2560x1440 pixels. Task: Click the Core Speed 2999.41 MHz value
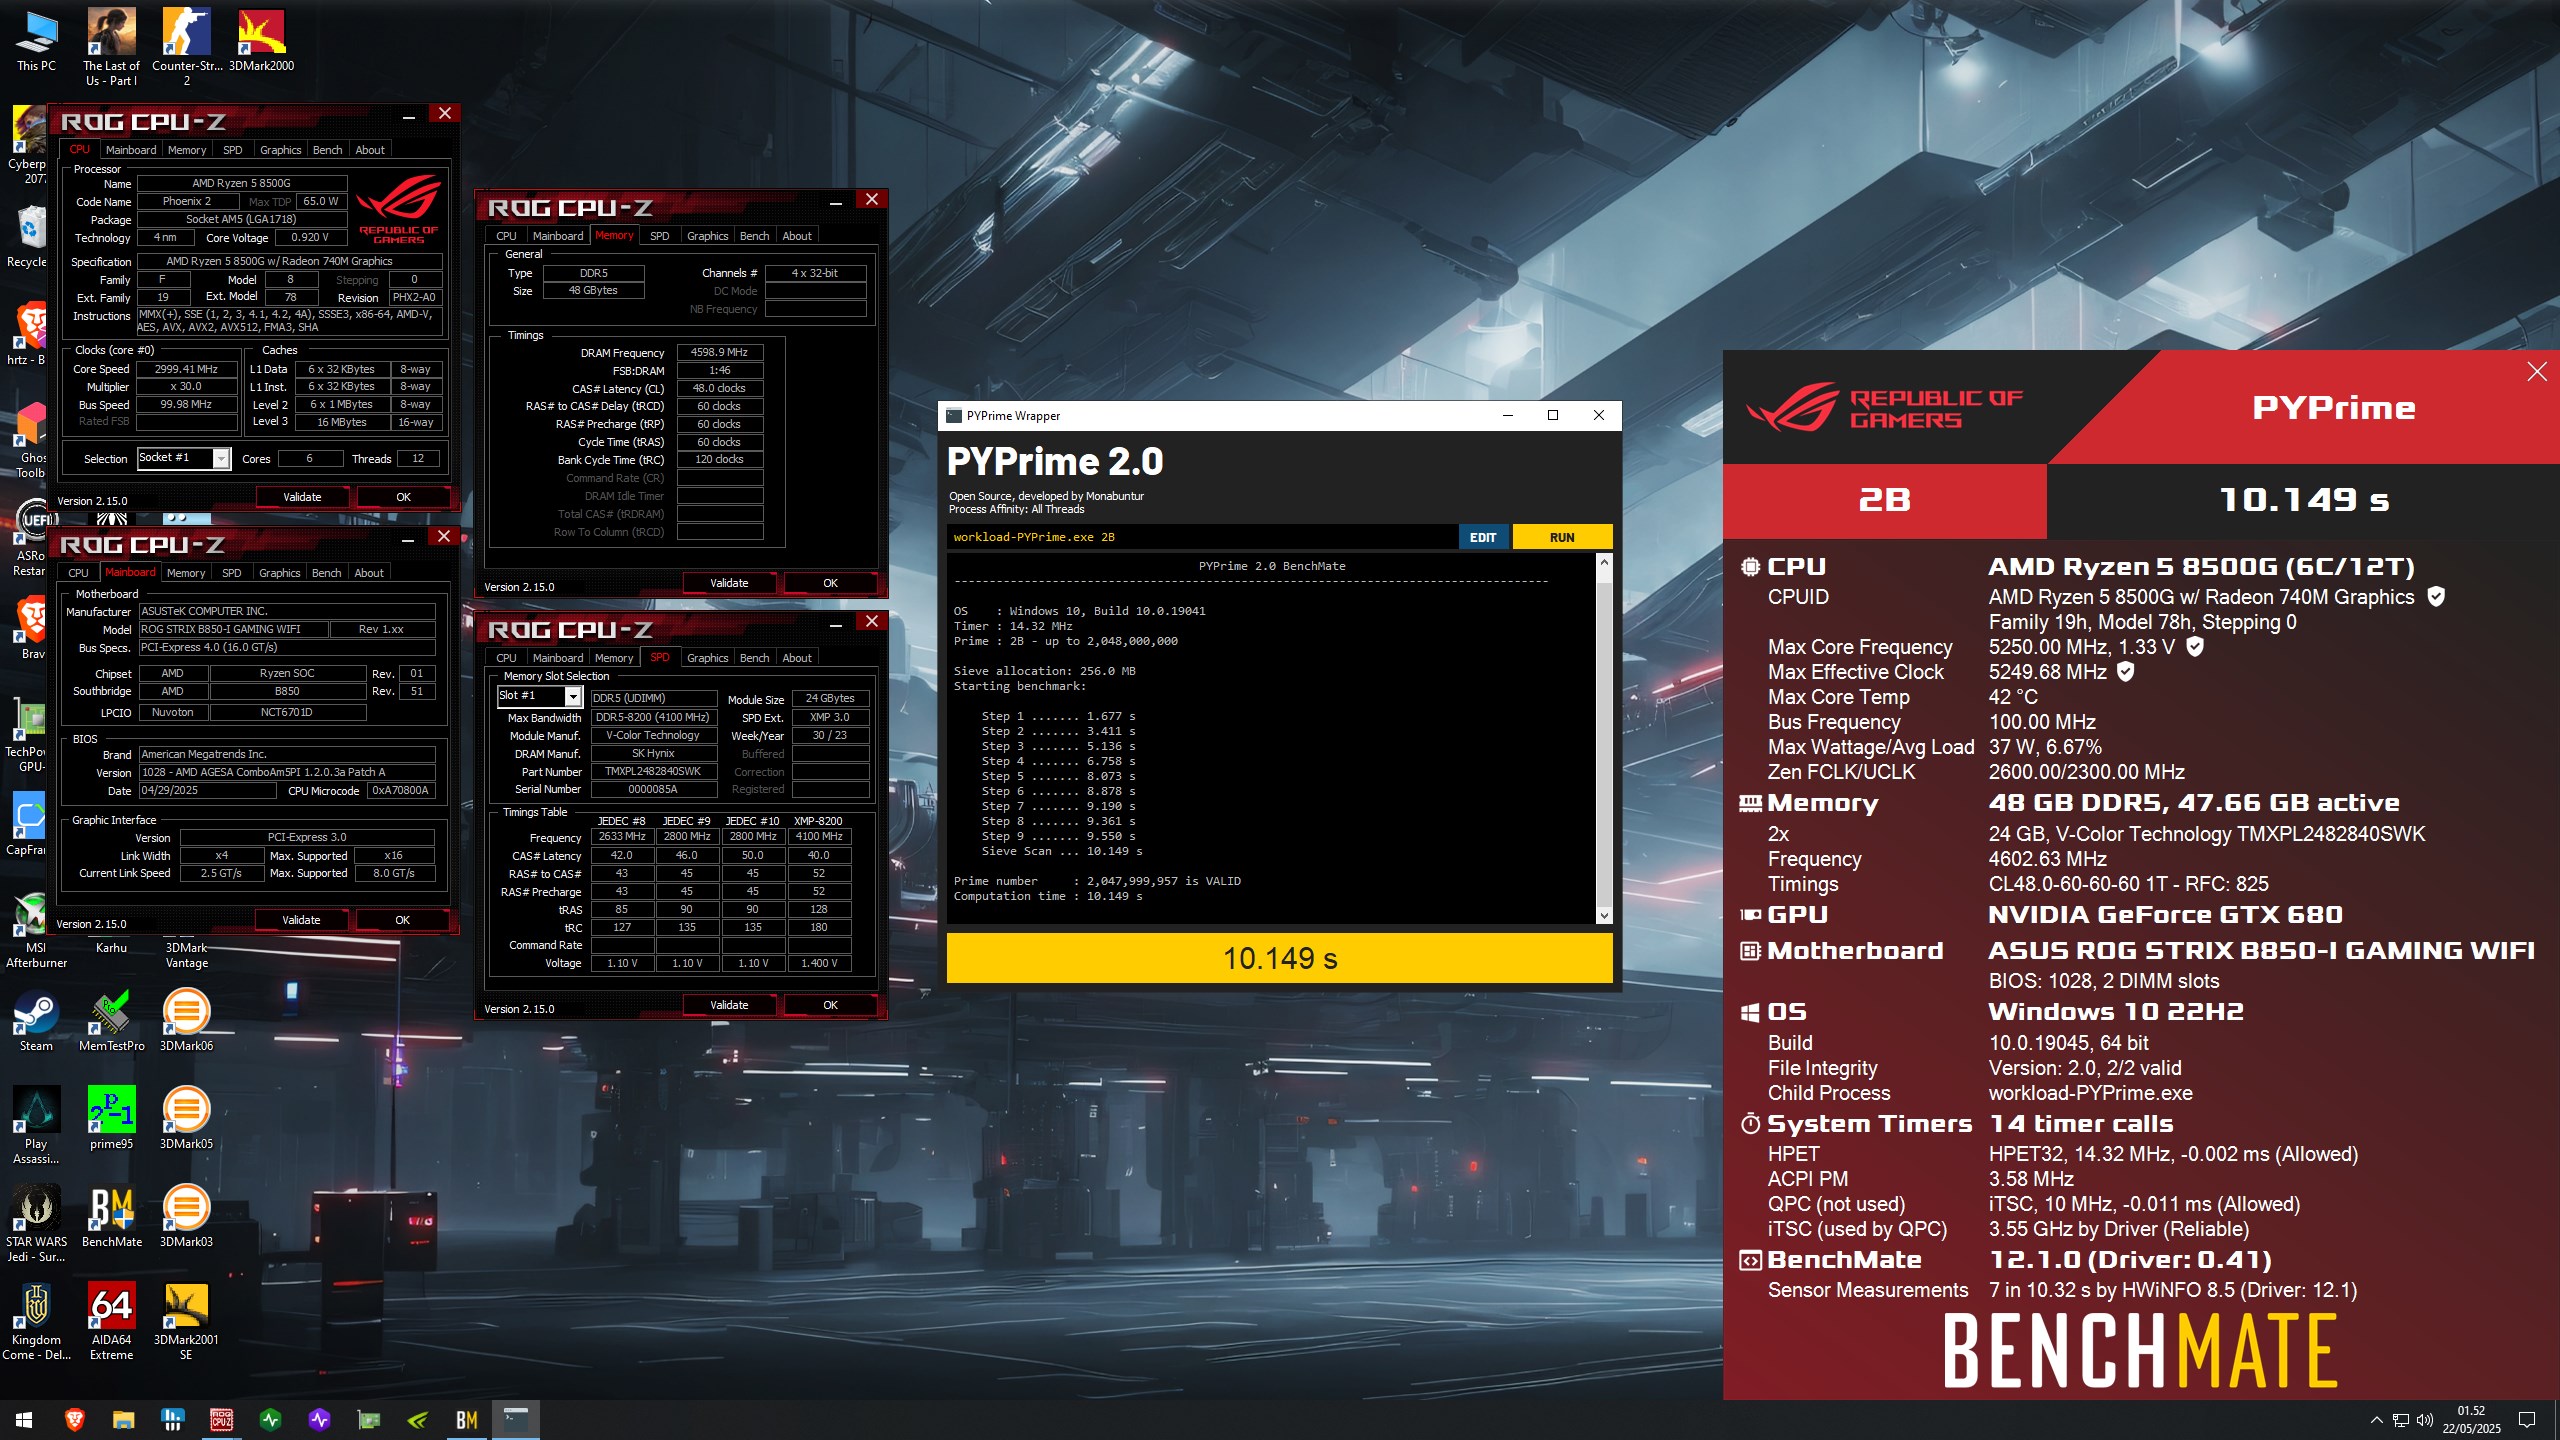pos(186,369)
